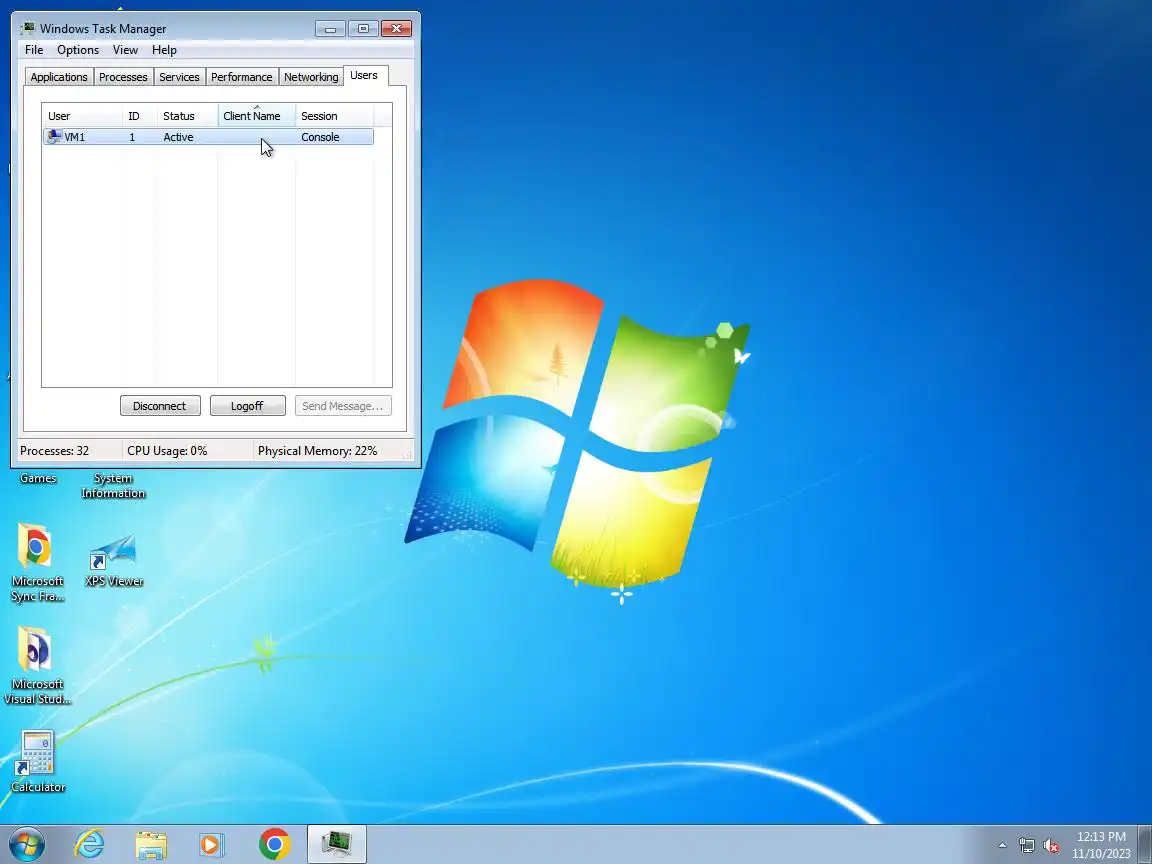This screenshot has width=1152, height=864.
Task: Close the Windows Task Manager window
Action: 396,29
